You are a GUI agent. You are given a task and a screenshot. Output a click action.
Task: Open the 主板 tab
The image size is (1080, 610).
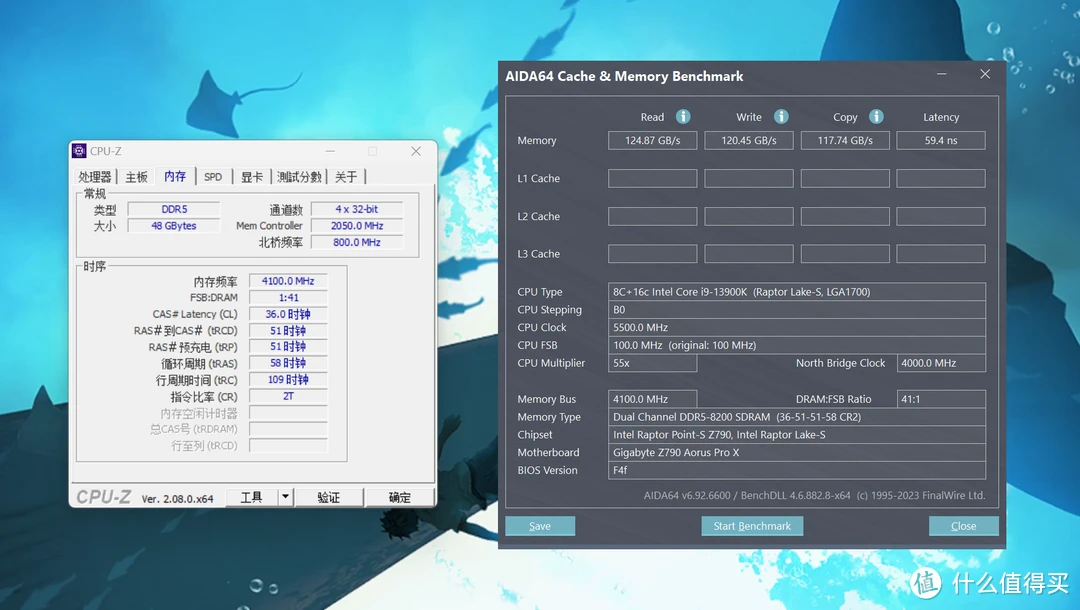tap(136, 177)
